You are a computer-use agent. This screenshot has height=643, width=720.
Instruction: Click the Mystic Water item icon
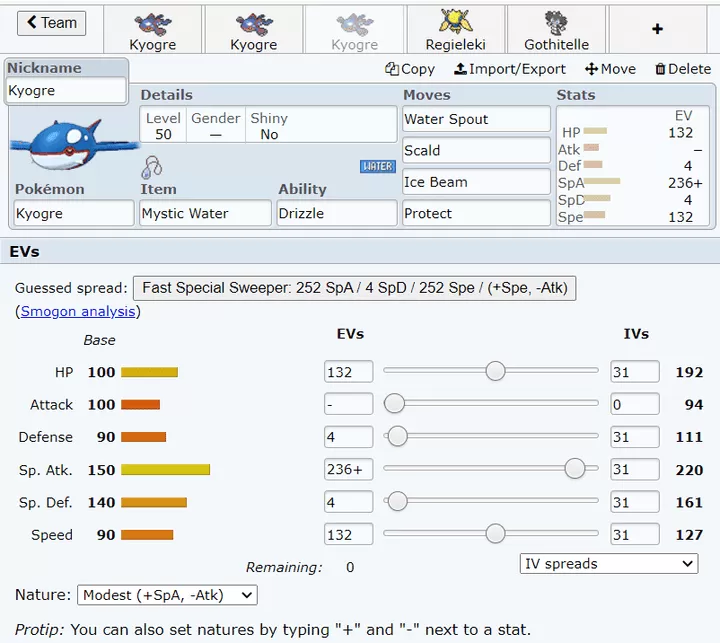coord(152,167)
